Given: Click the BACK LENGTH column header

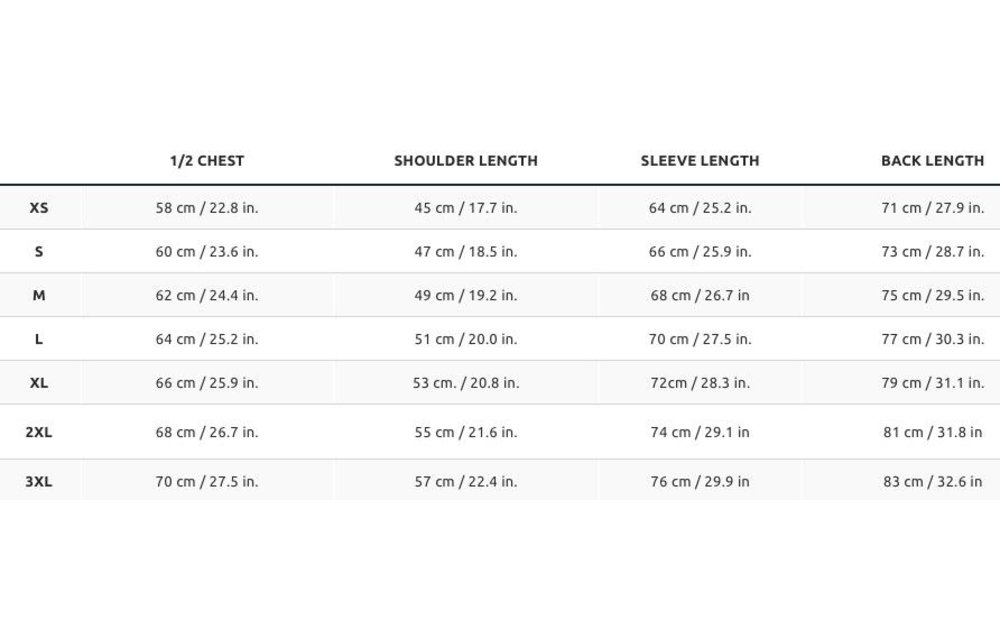Looking at the screenshot, I should point(932,160).
